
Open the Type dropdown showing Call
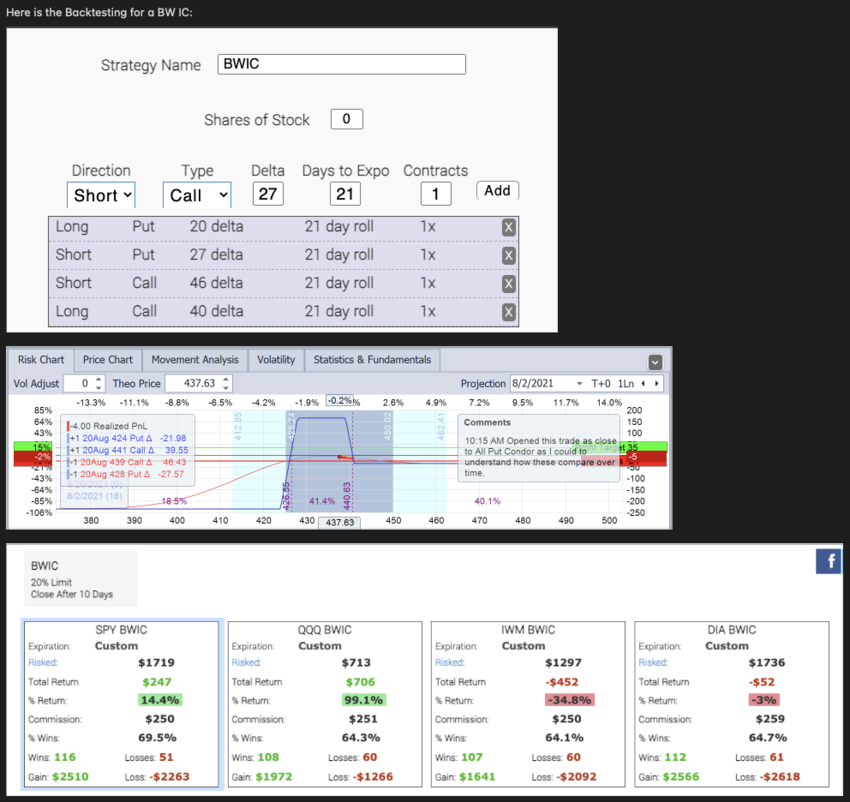197,195
